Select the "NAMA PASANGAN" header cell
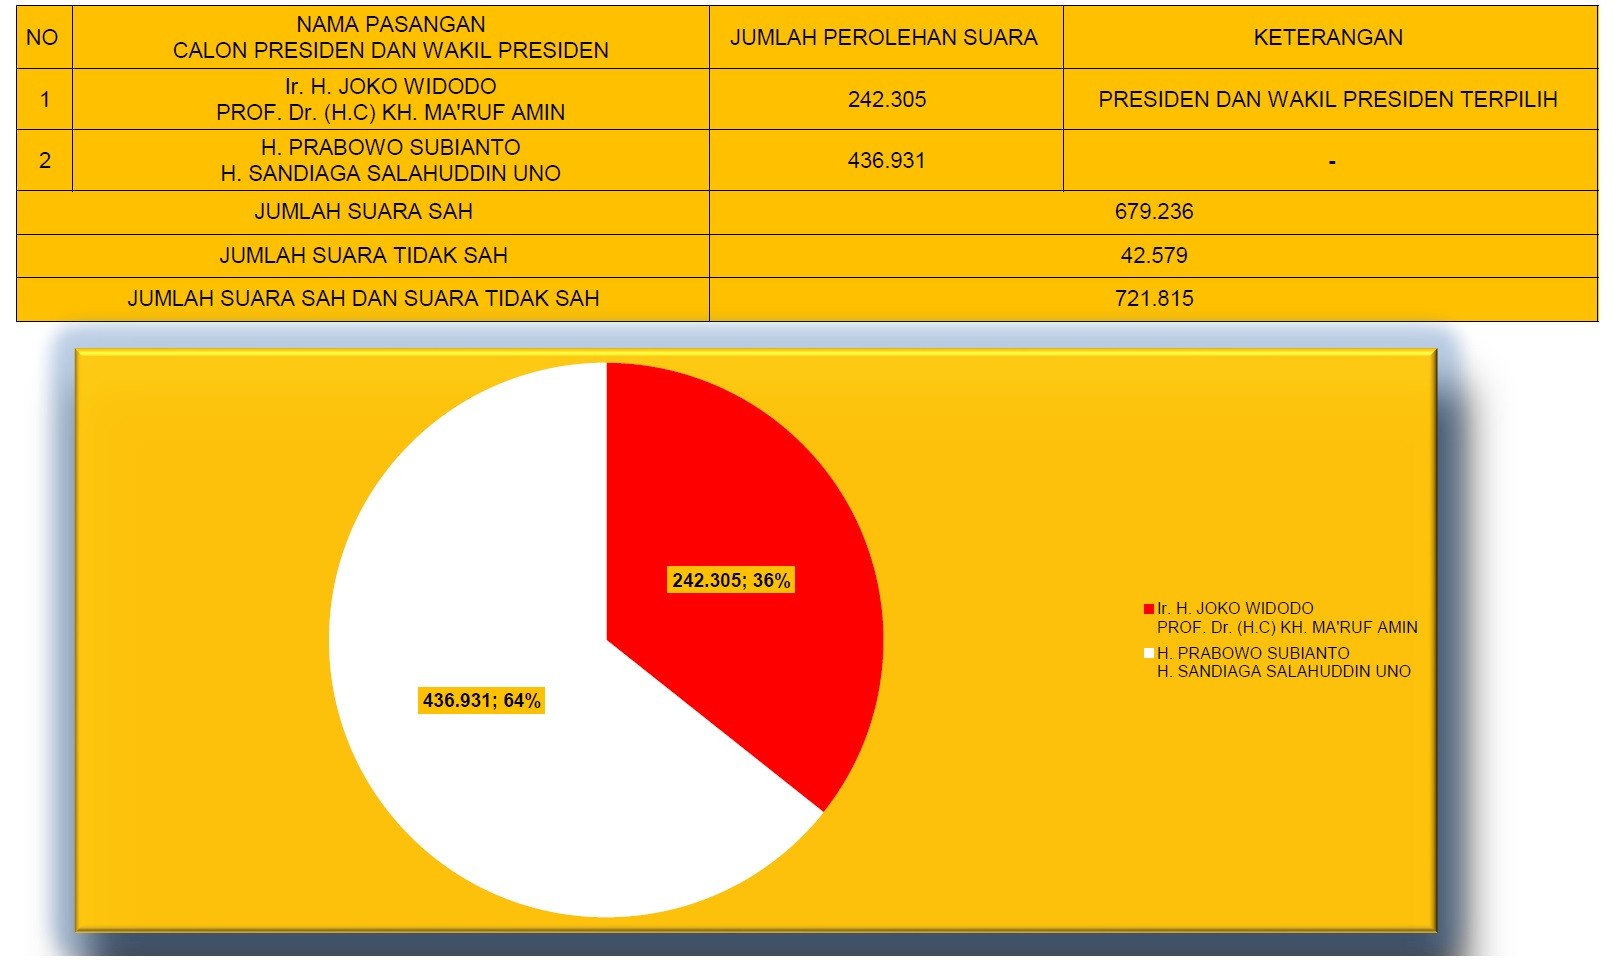 coord(390,38)
